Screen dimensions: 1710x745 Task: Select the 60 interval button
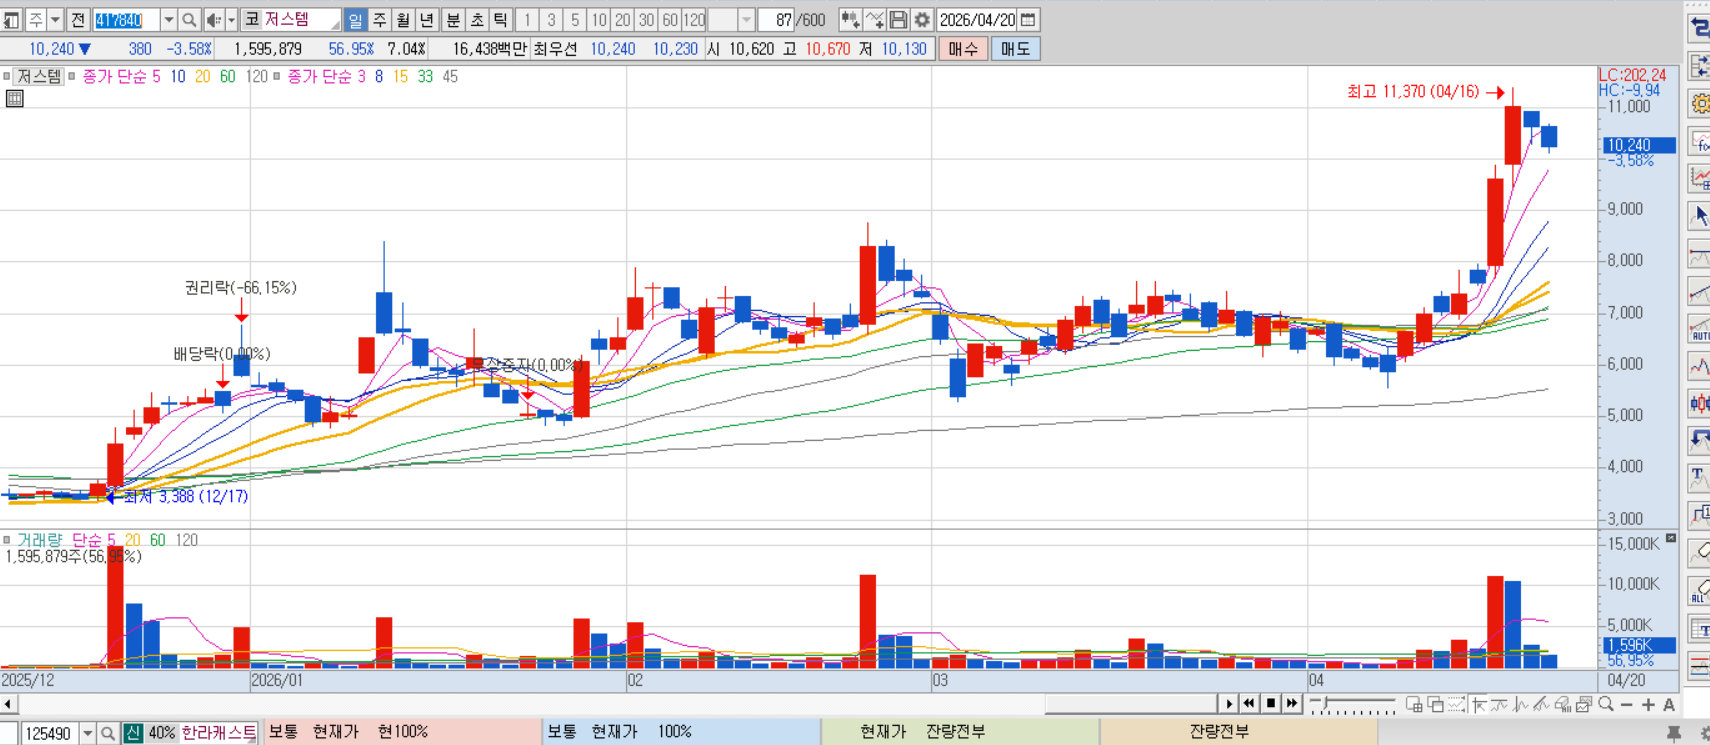(670, 20)
